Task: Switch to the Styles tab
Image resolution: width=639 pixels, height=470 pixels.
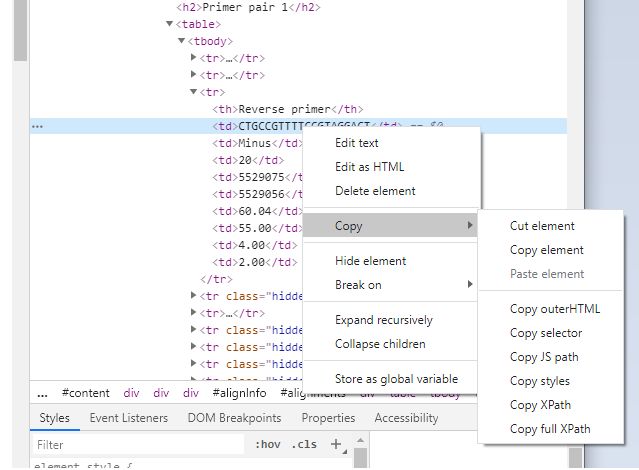Action: click(54, 418)
